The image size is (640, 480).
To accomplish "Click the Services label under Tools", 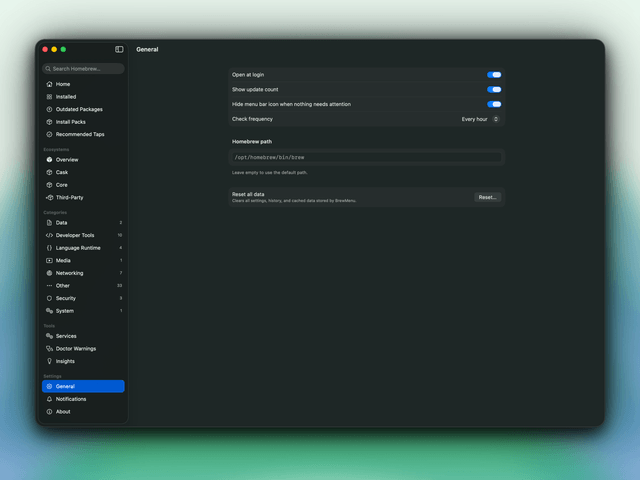I will [x=66, y=336].
